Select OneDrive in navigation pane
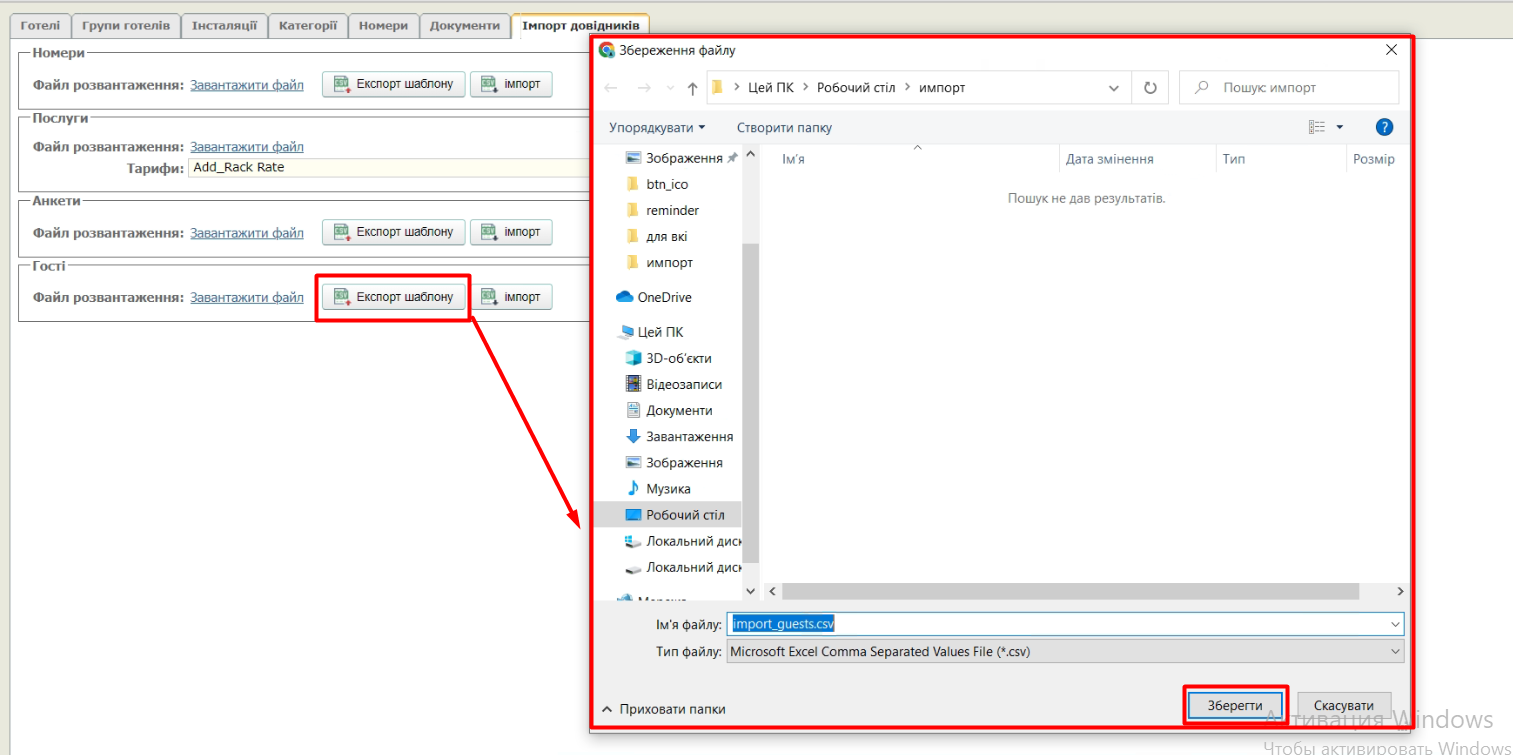This screenshot has height=755, width=1513. coord(664,297)
